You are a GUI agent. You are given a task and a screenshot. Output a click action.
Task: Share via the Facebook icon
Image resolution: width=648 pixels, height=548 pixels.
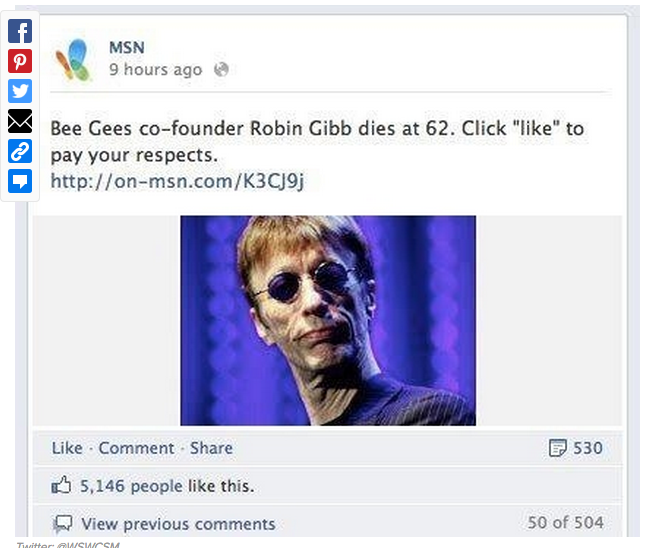click(x=20, y=31)
